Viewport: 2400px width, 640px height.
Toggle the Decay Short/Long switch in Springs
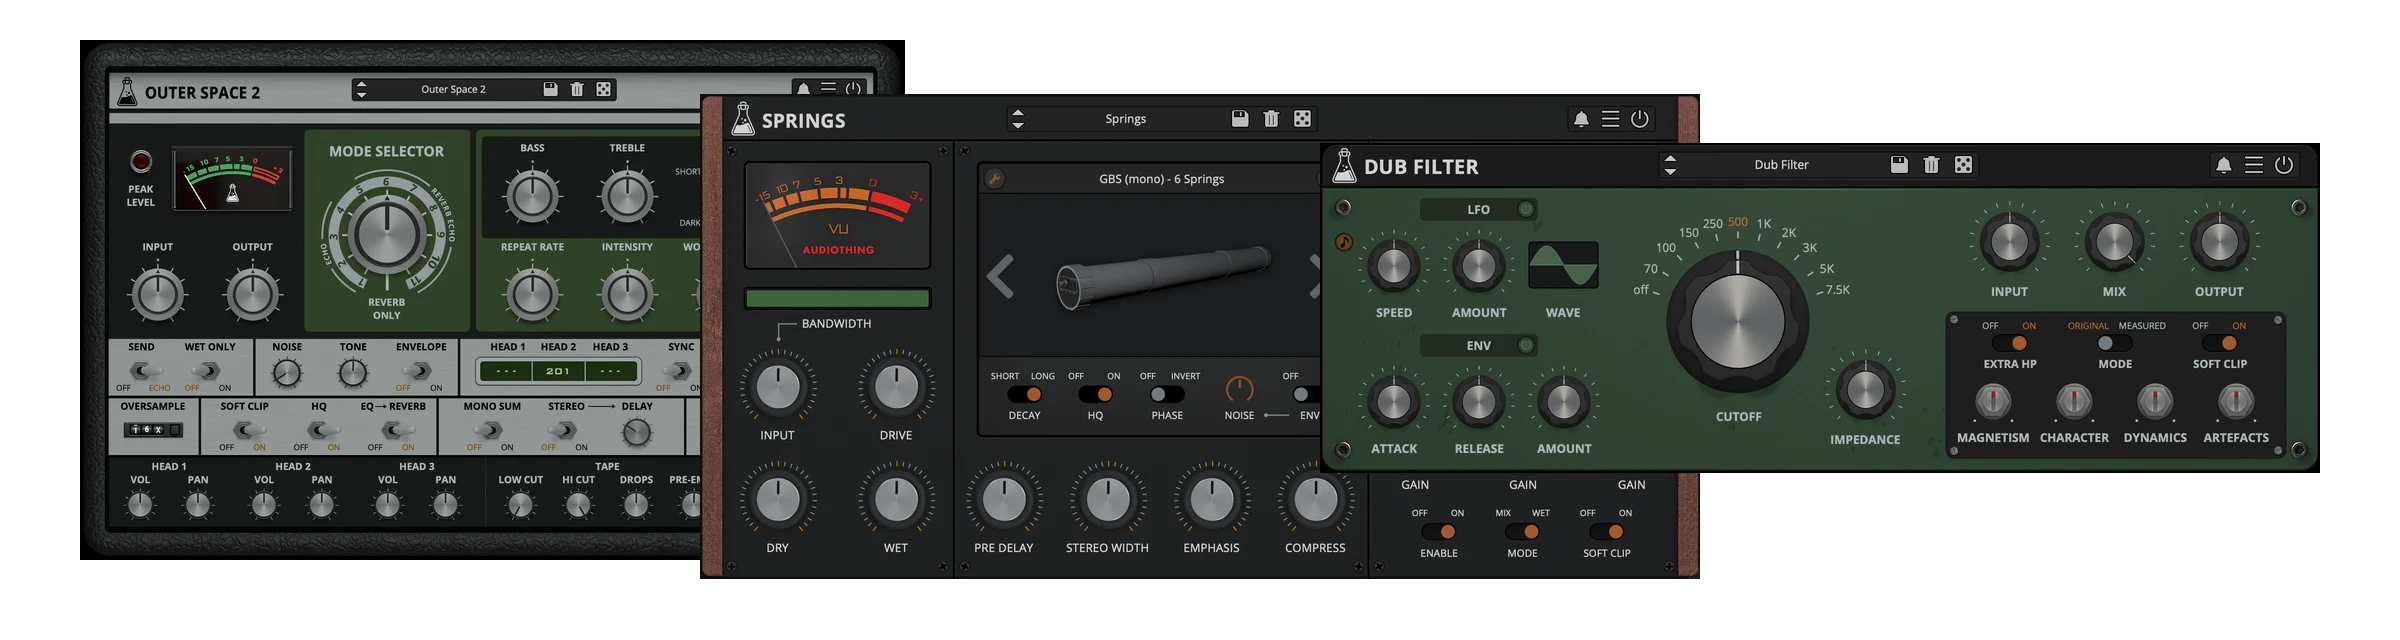[x=1024, y=394]
